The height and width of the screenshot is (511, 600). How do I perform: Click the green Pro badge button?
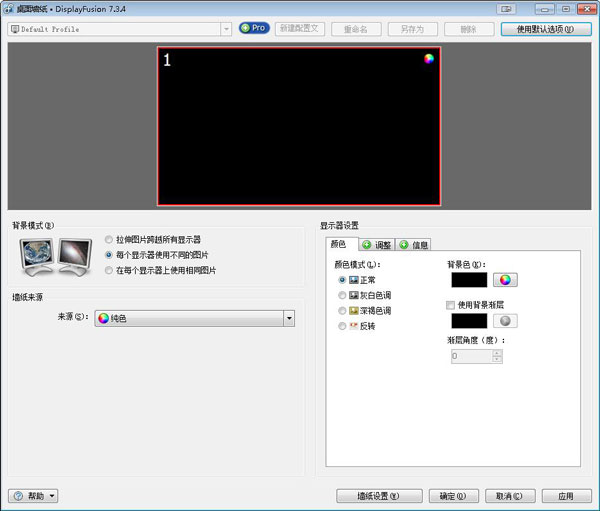[253, 29]
